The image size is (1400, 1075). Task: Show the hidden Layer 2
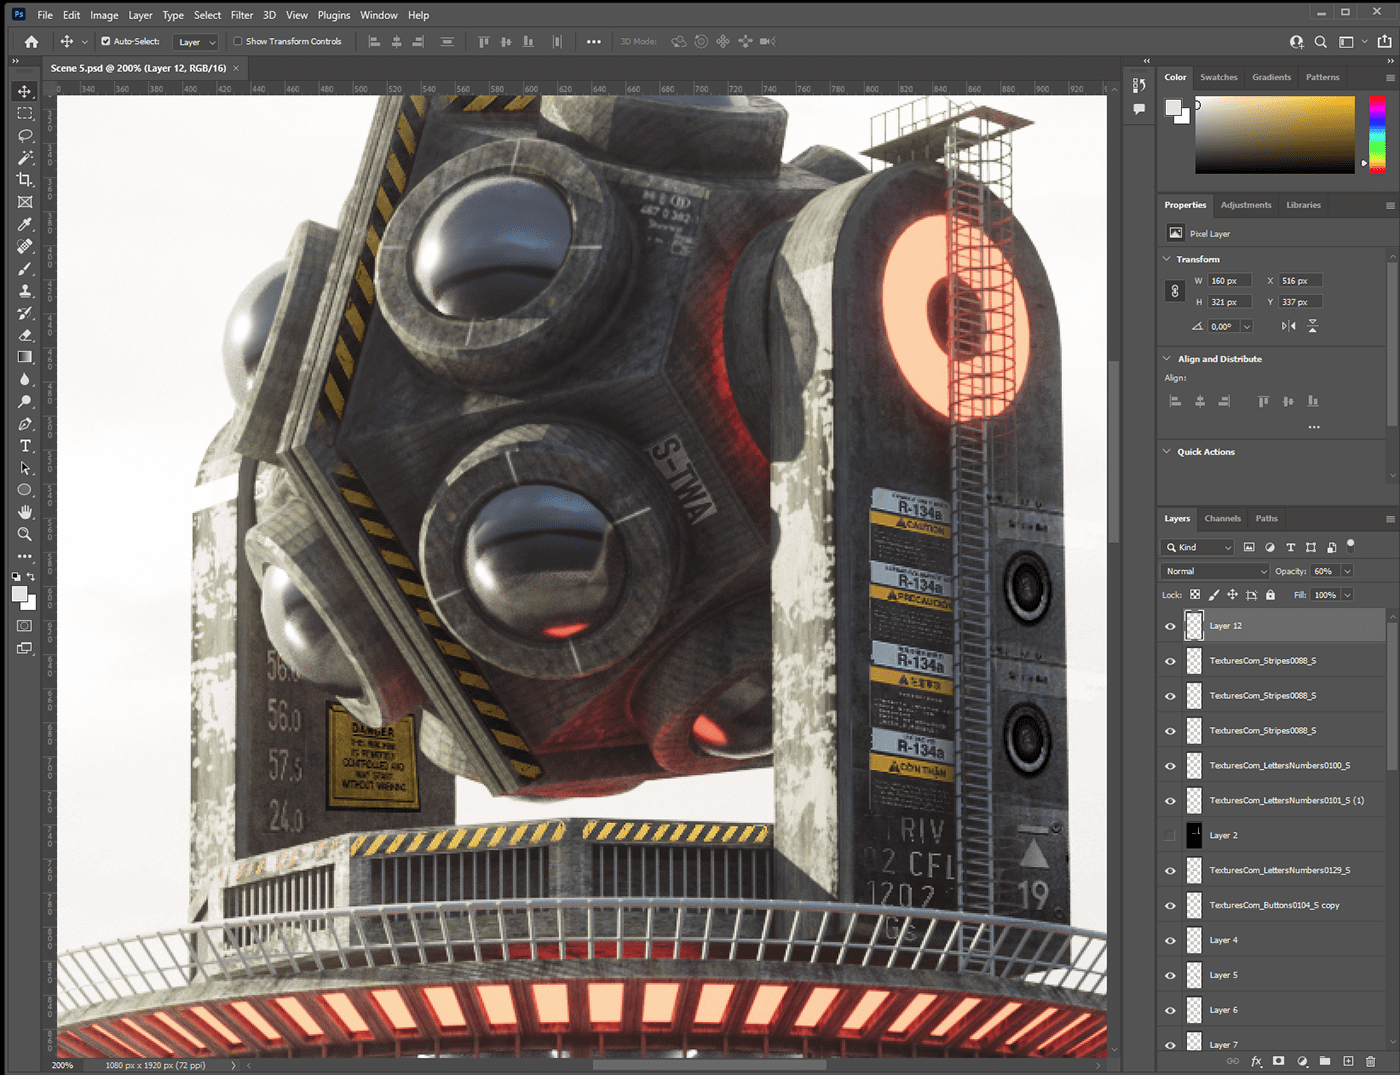(1170, 836)
